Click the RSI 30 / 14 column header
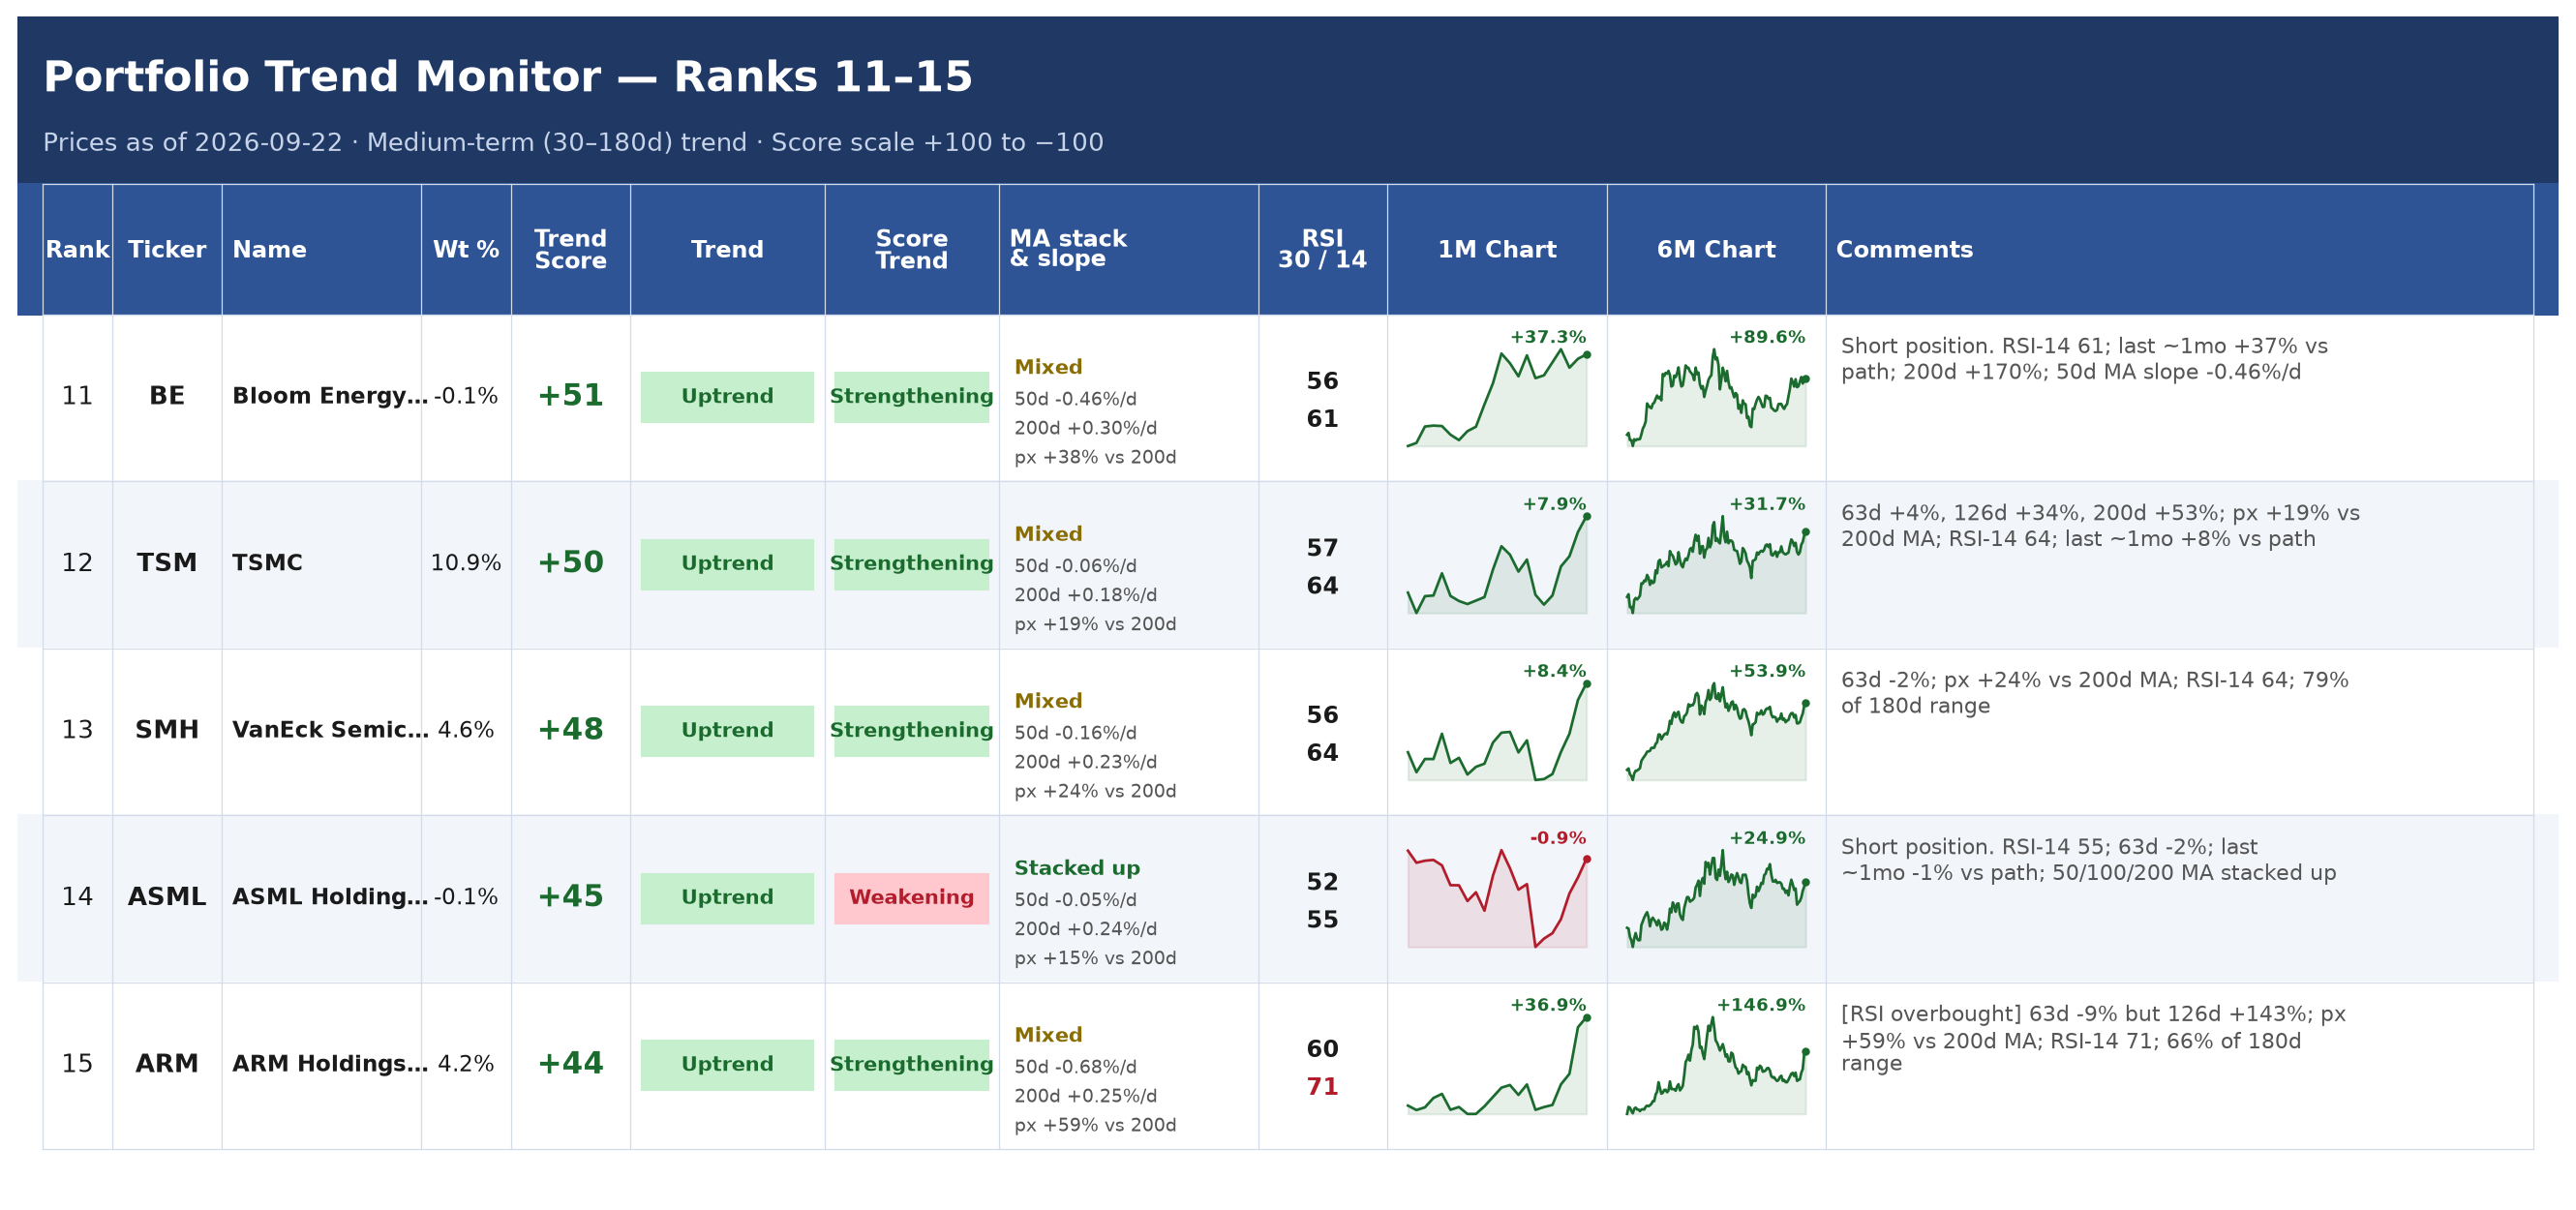The image size is (2576, 1210). tap(1322, 249)
